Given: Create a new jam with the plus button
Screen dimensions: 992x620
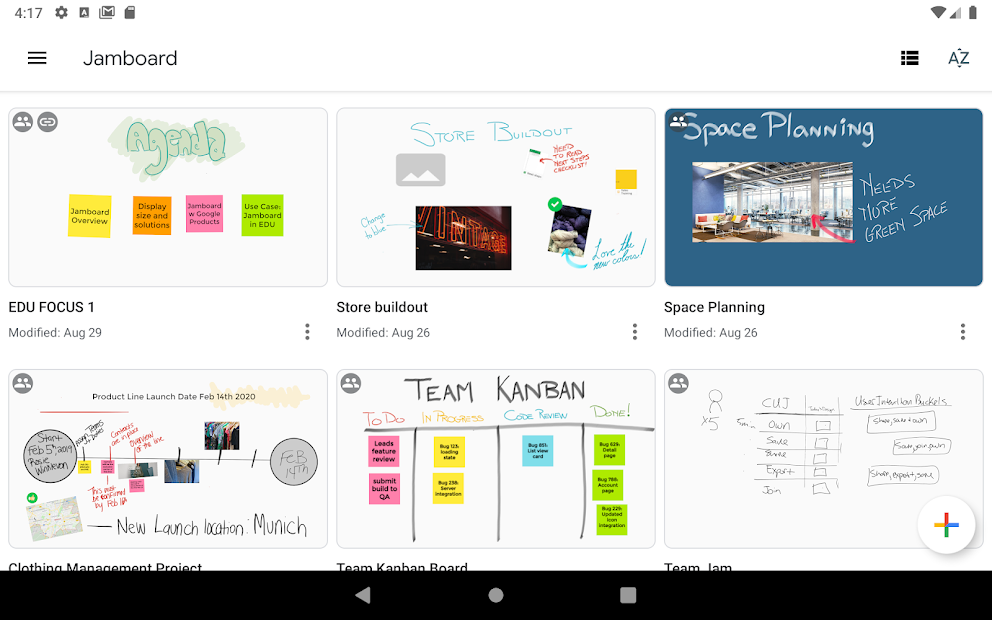Looking at the screenshot, I should pos(946,525).
